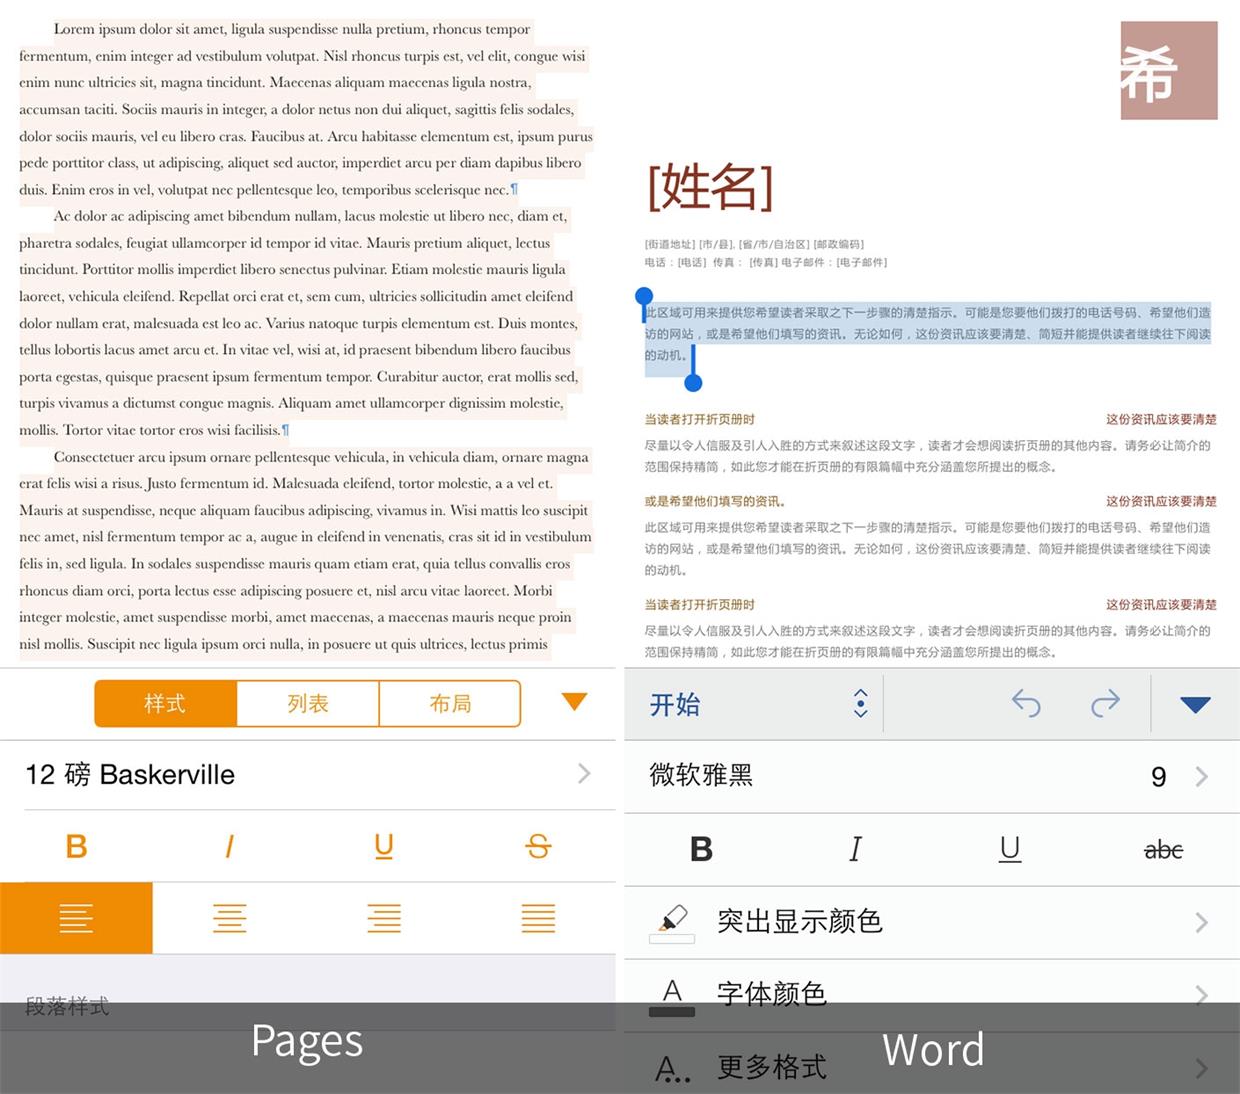
Task: Apply right alignment in Pages
Action: pos(383,917)
